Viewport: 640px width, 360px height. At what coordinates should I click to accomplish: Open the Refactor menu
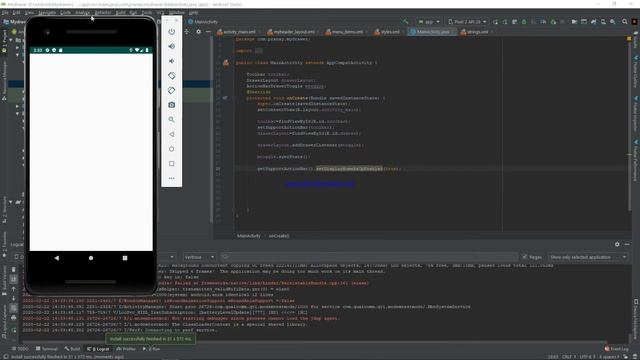103,13
